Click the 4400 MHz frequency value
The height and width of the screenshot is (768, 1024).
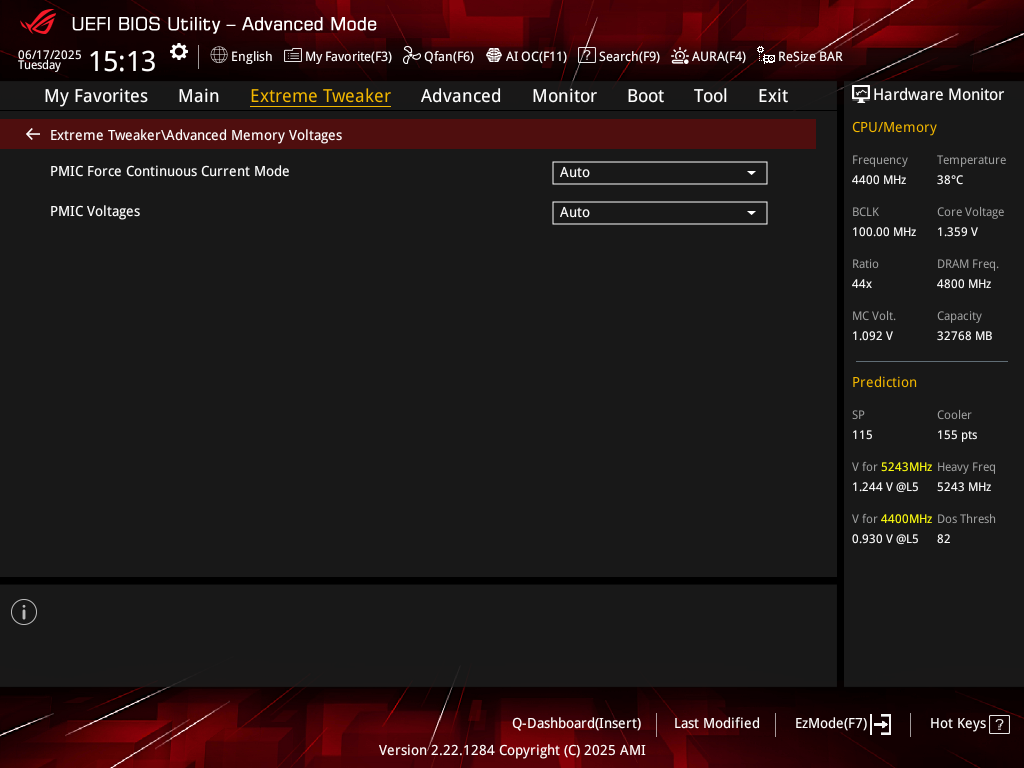click(879, 180)
